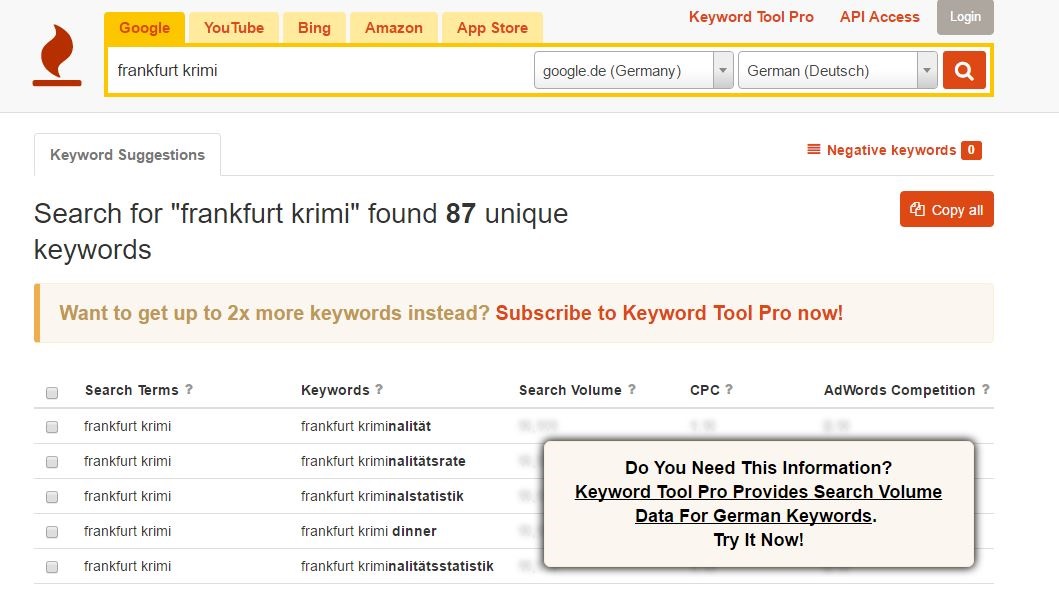The image size is (1059, 589).
Task: Check the box for frankfurt kriminalitätsrate row
Action: click(52, 462)
